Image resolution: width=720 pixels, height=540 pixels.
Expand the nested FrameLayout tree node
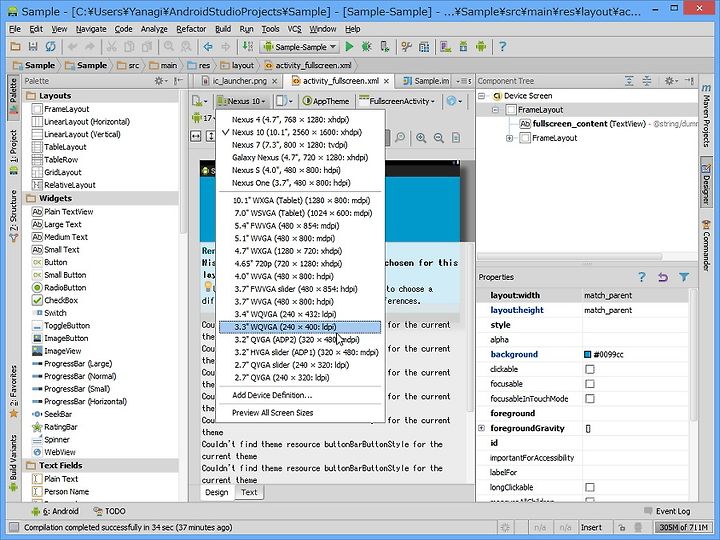(x=509, y=138)
